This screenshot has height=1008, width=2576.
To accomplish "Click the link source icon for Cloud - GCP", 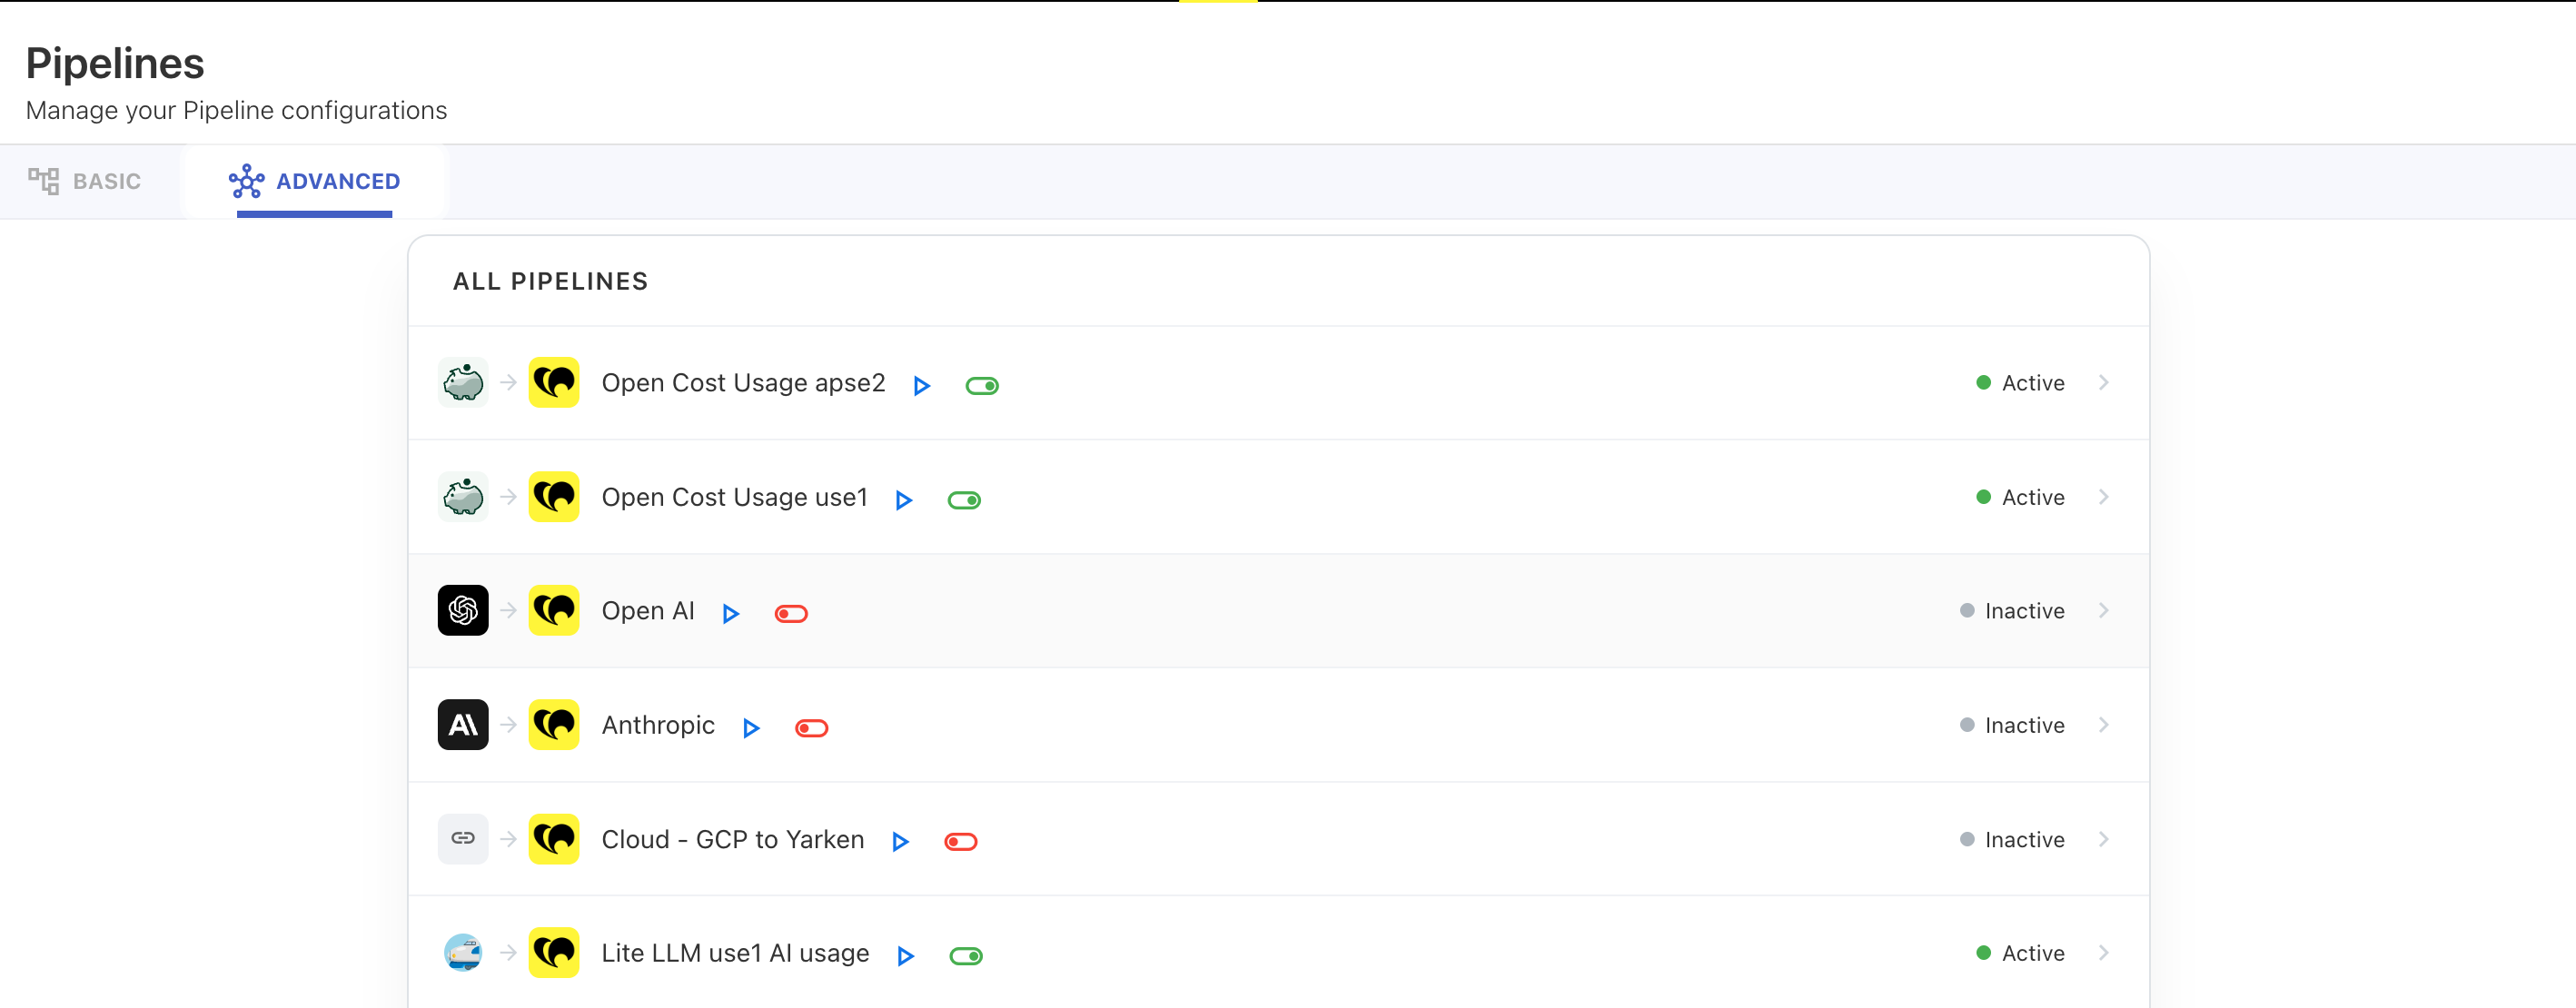I will click(463, 838).
